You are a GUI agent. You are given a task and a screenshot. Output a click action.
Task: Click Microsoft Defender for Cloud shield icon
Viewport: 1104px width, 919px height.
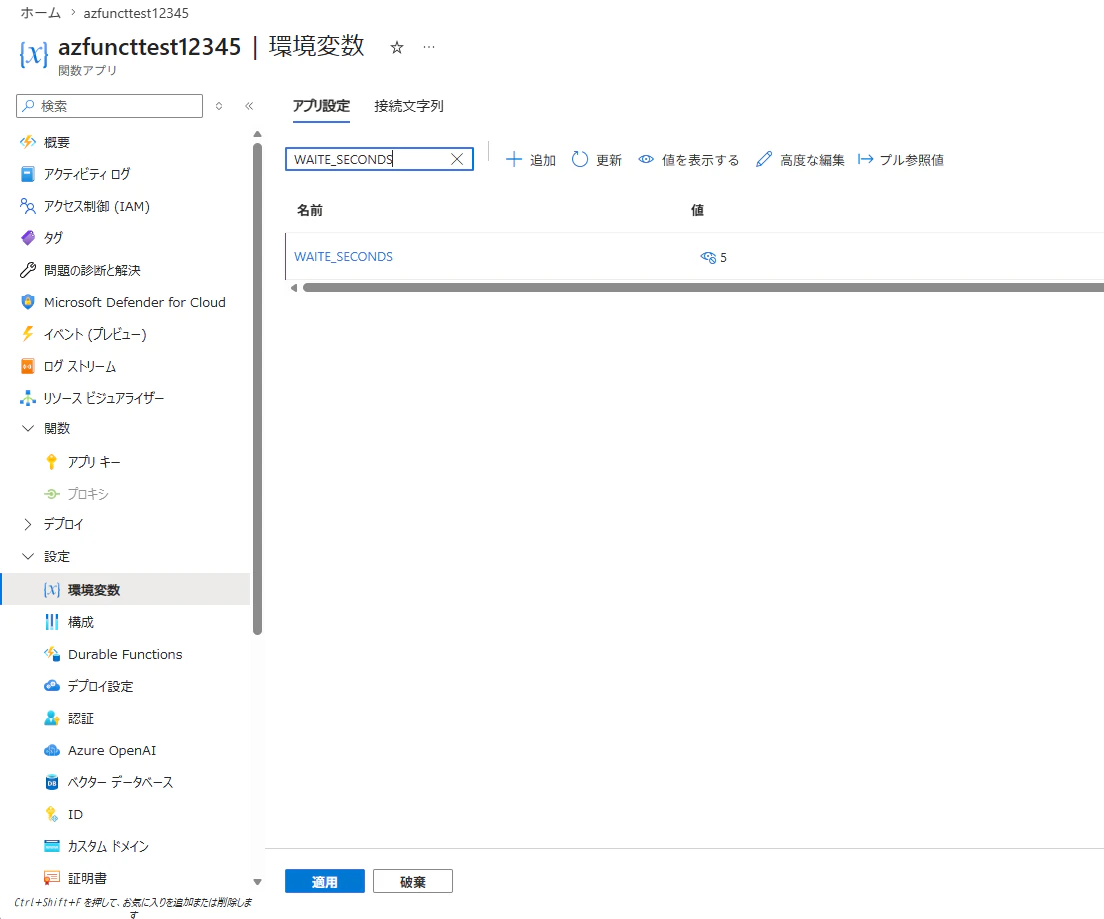point(27,302)
